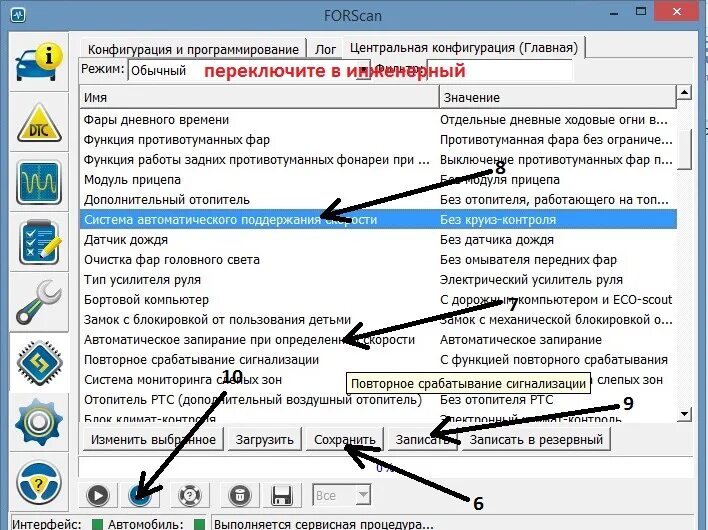Viewport: 708px width, 530px height.
Task: Click value Электрический усилитель руля
Action: tap(531, 280)
